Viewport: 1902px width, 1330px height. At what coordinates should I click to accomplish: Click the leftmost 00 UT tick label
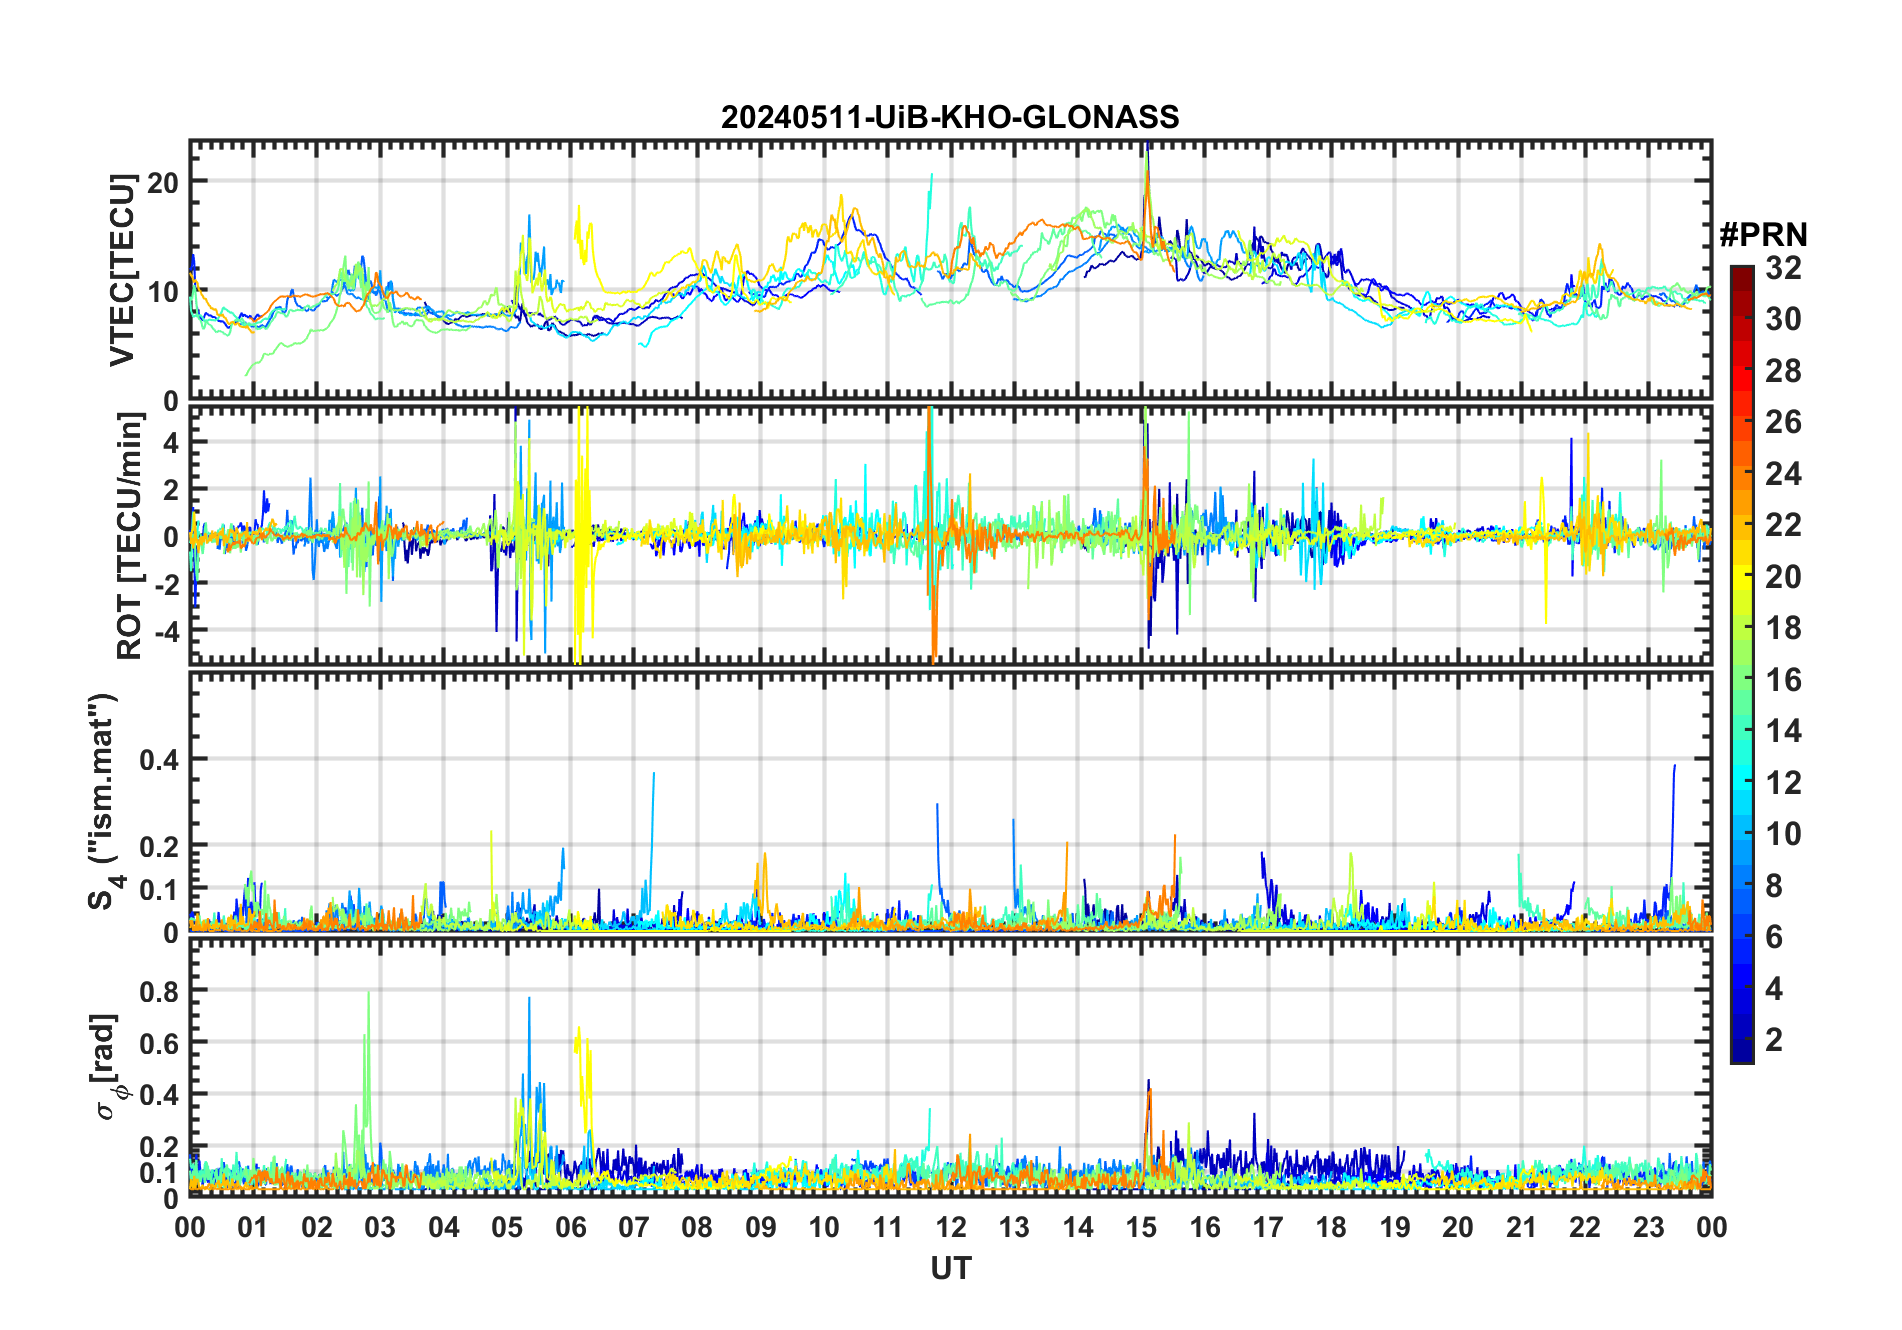(x=190, y=1228)
